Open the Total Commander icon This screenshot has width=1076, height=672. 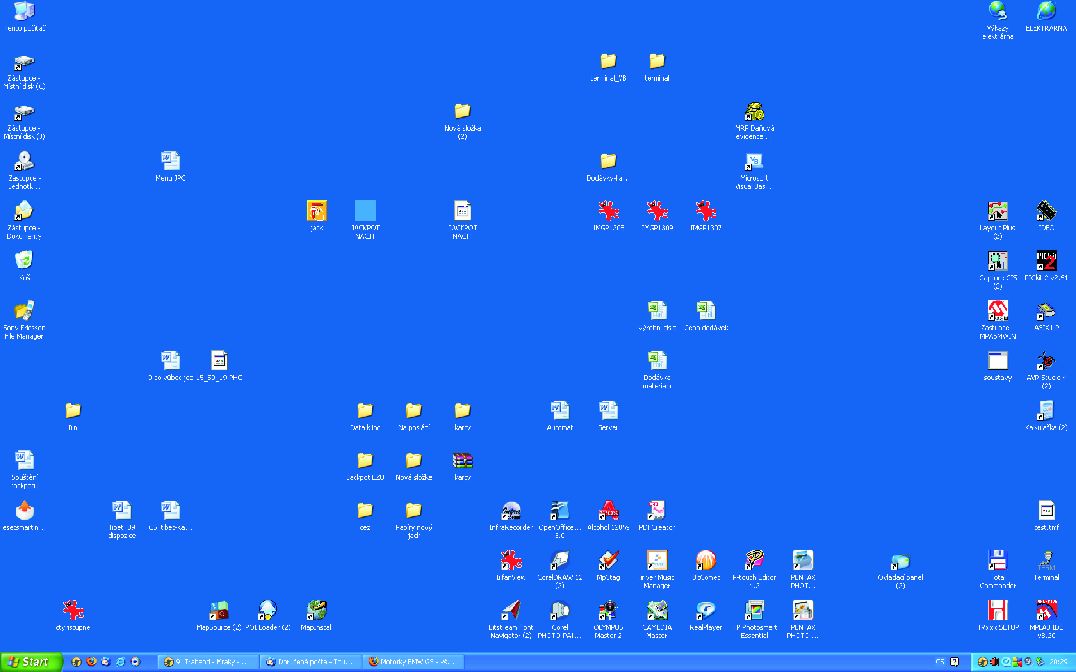point(996,562)
